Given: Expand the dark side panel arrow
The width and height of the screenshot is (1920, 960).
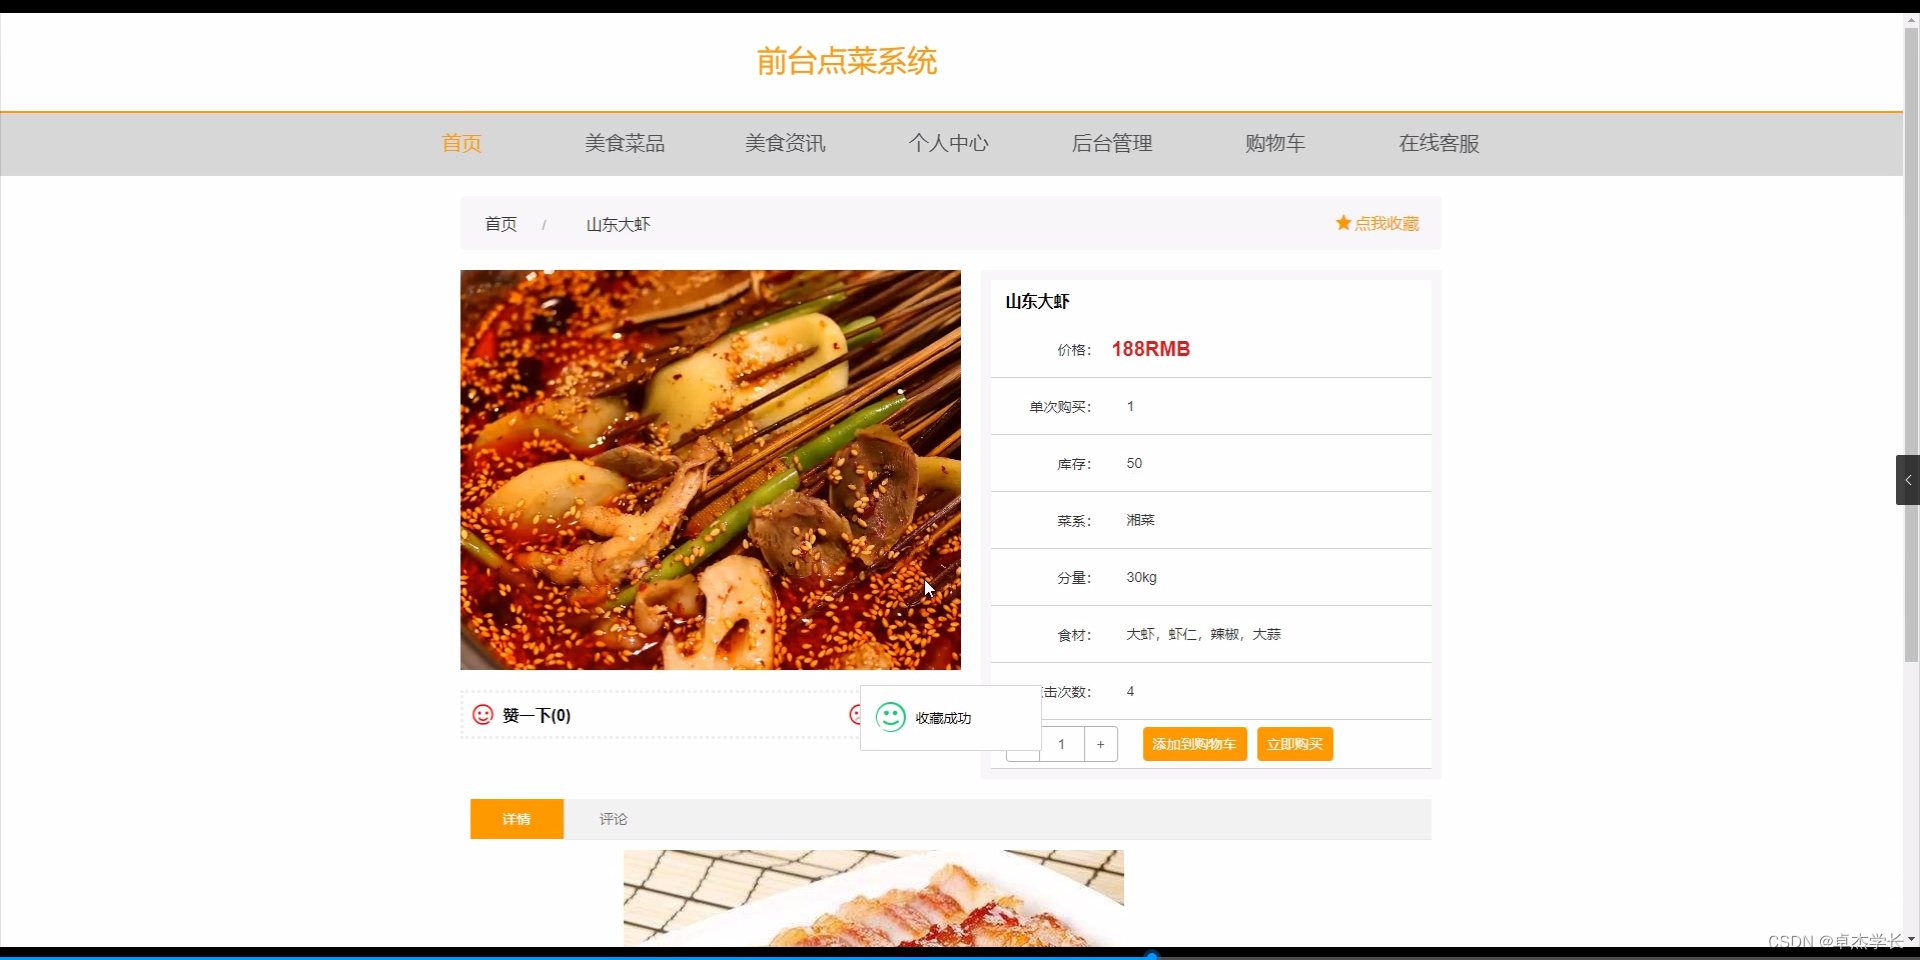Looking at the screenshot, I should [1908, 480].
